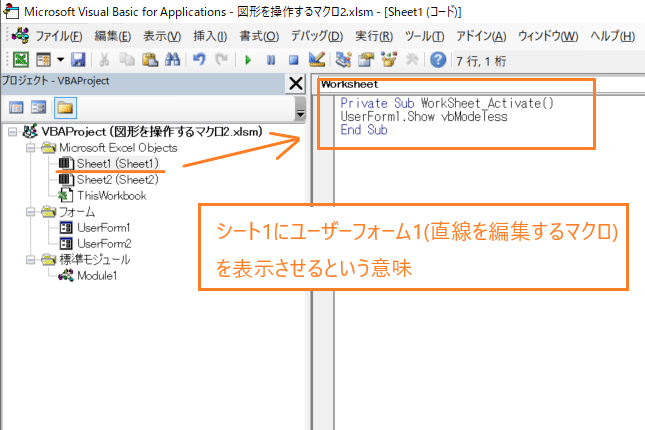Screen dimensions: 645x430
Task: Collapse Microsoft Excel Objects folder
Action: tap(30, 148)
